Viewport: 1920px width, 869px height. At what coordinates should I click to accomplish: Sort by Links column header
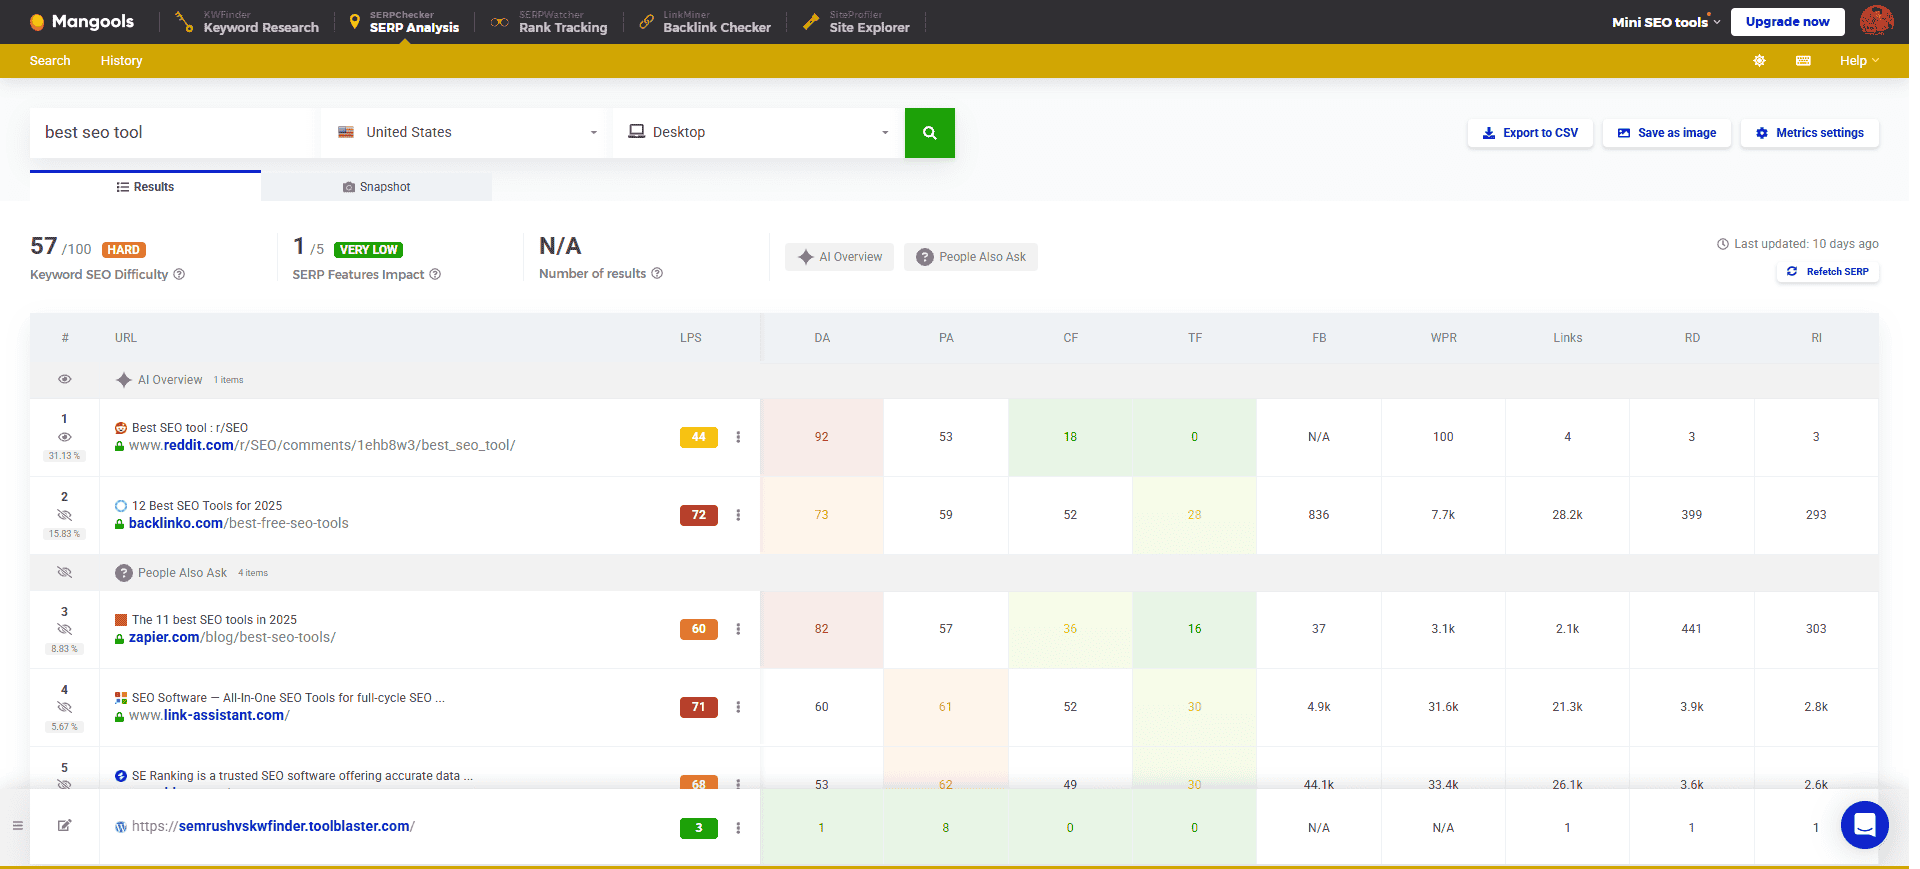click(x=1568, y=338)
